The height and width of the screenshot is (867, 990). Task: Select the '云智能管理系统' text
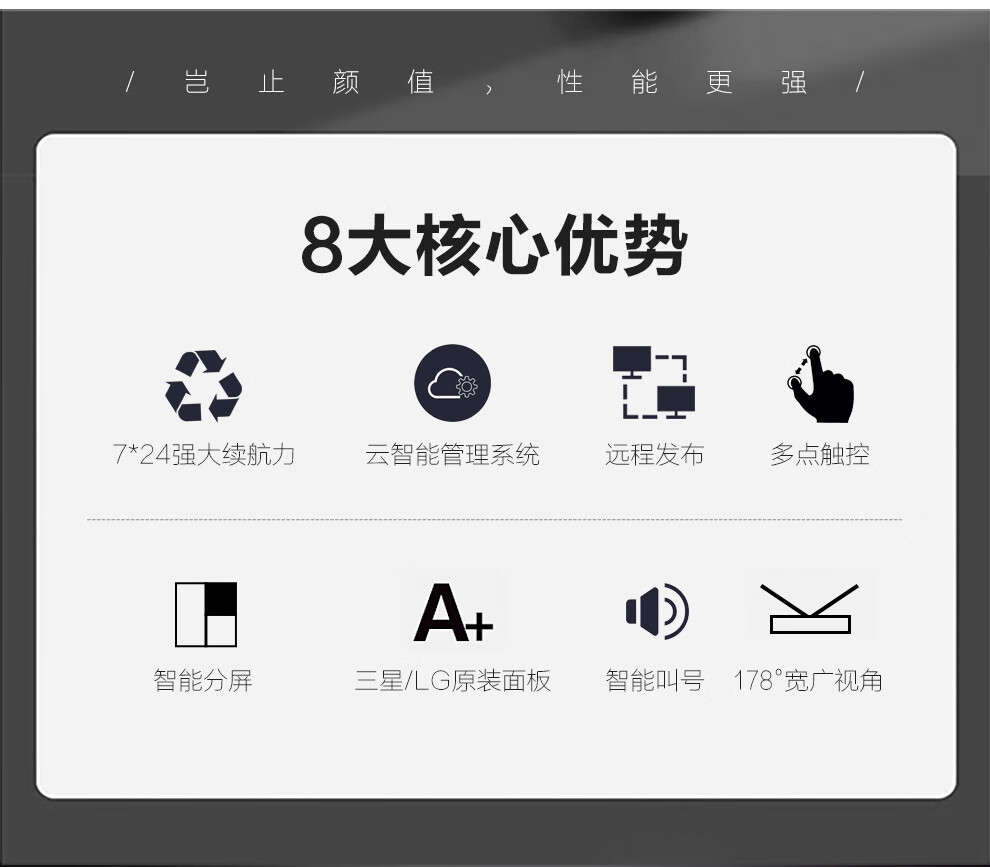click(452, 455)
